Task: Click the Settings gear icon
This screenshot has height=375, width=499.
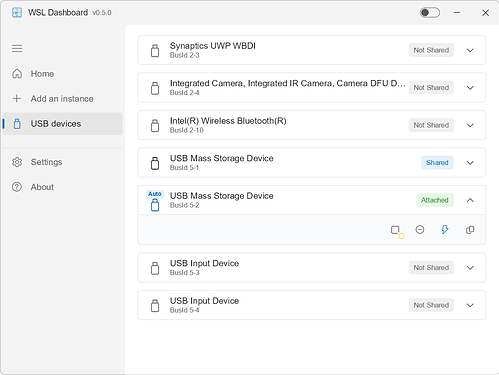Action: point(17,162)
